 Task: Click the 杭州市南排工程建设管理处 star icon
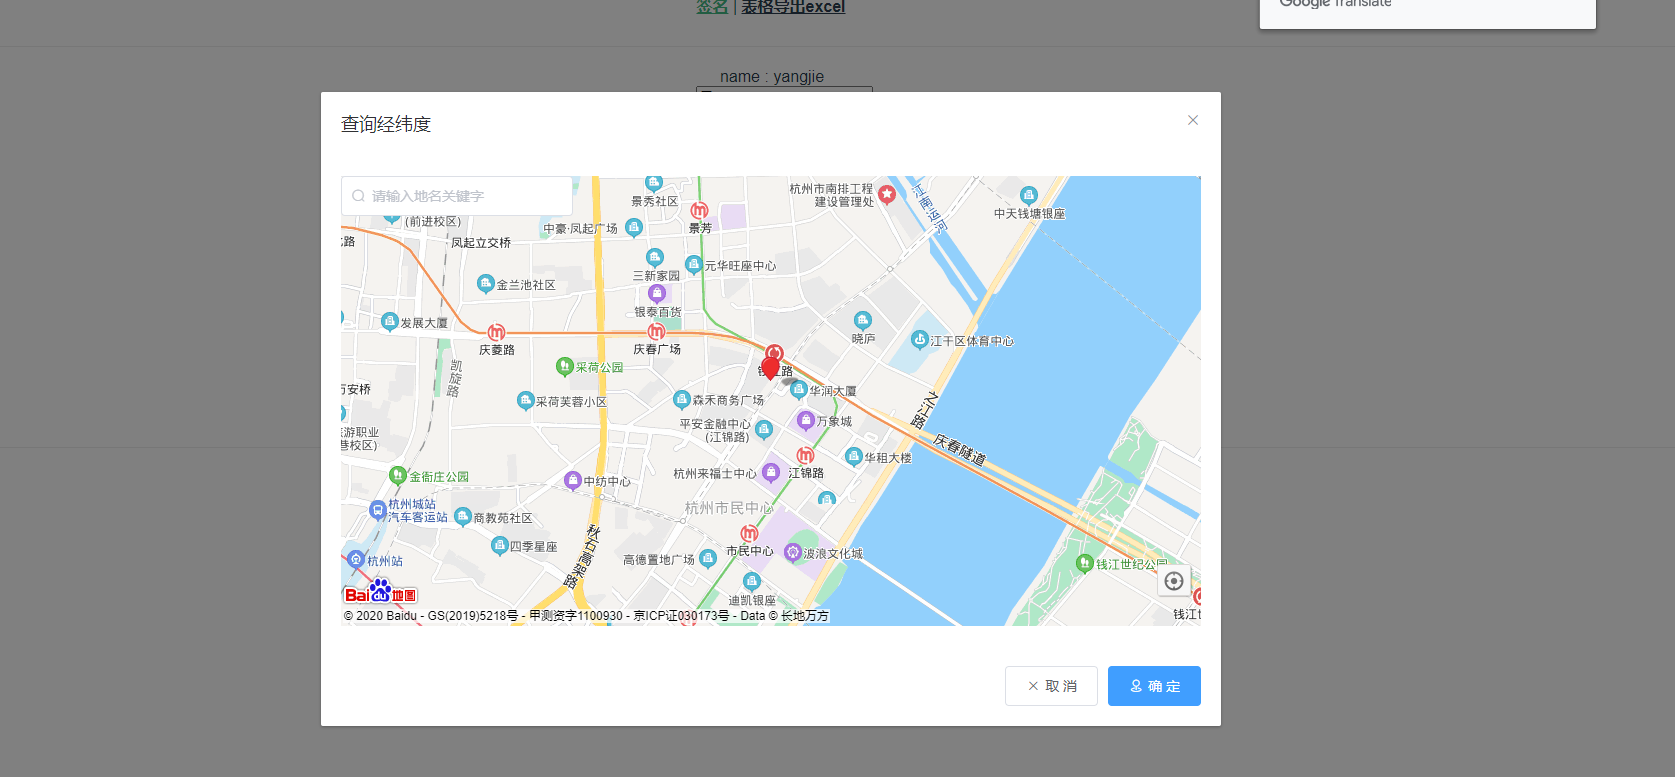[886, 194]
